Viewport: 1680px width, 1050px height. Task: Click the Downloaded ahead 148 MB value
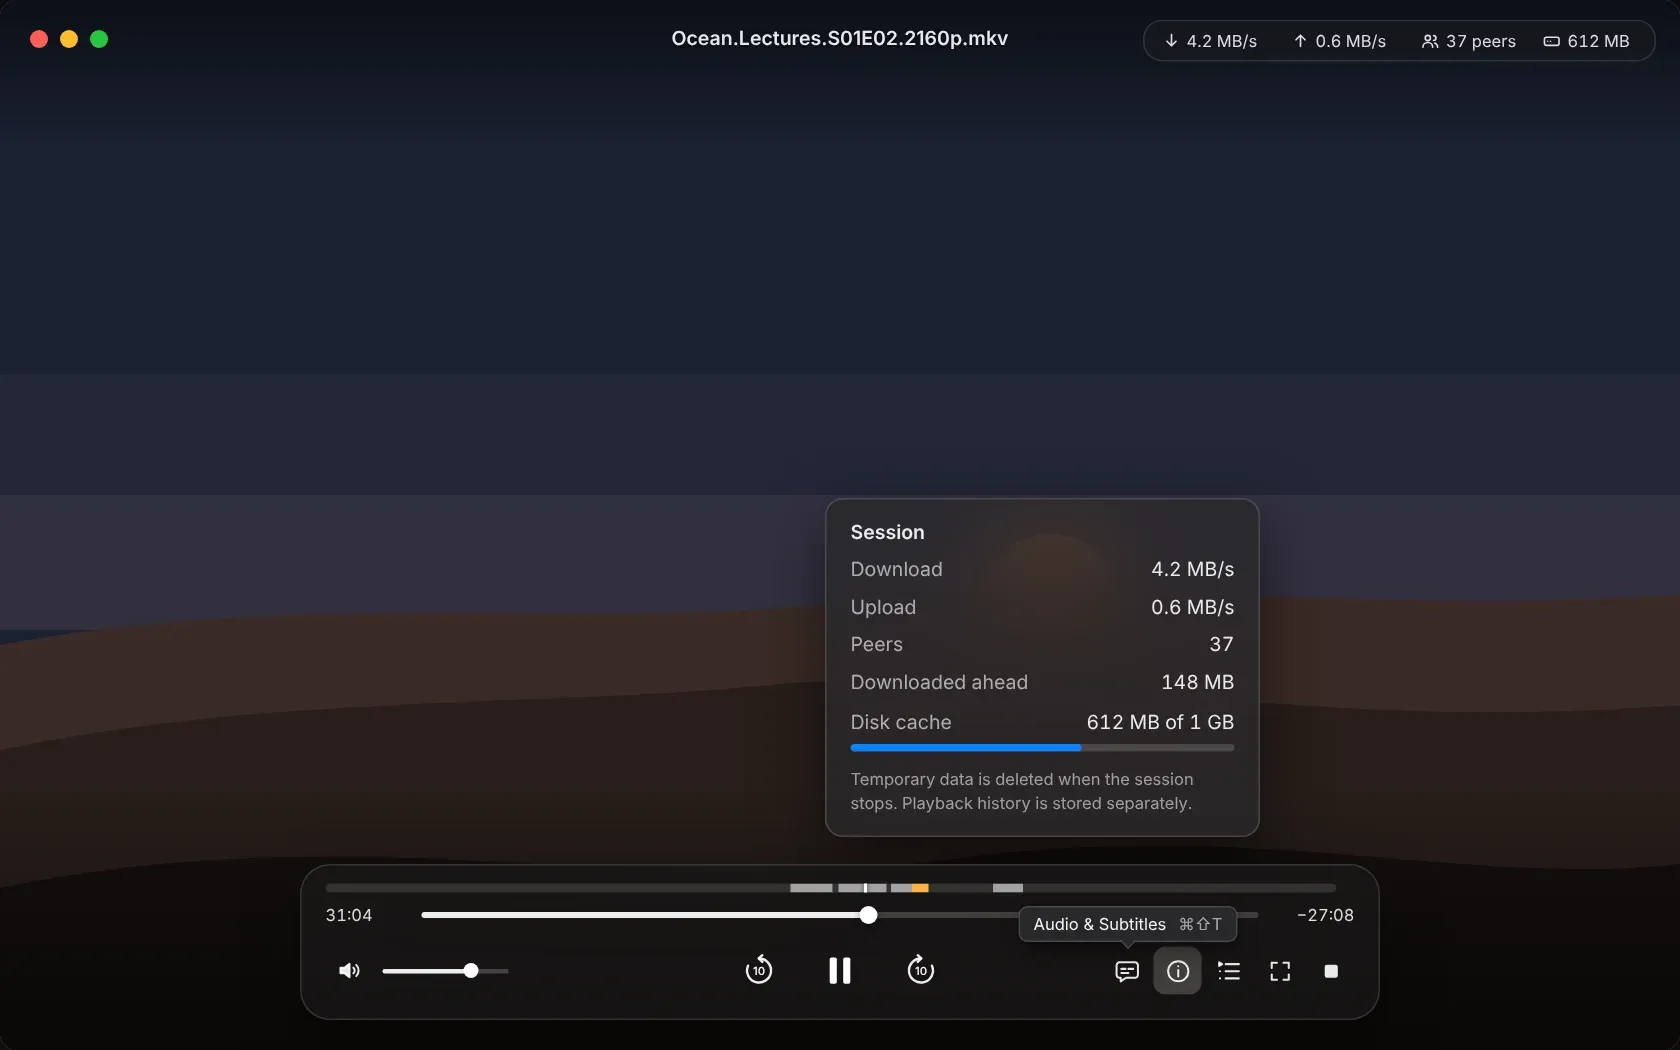pyautogui.click(x=1197, y=682)
